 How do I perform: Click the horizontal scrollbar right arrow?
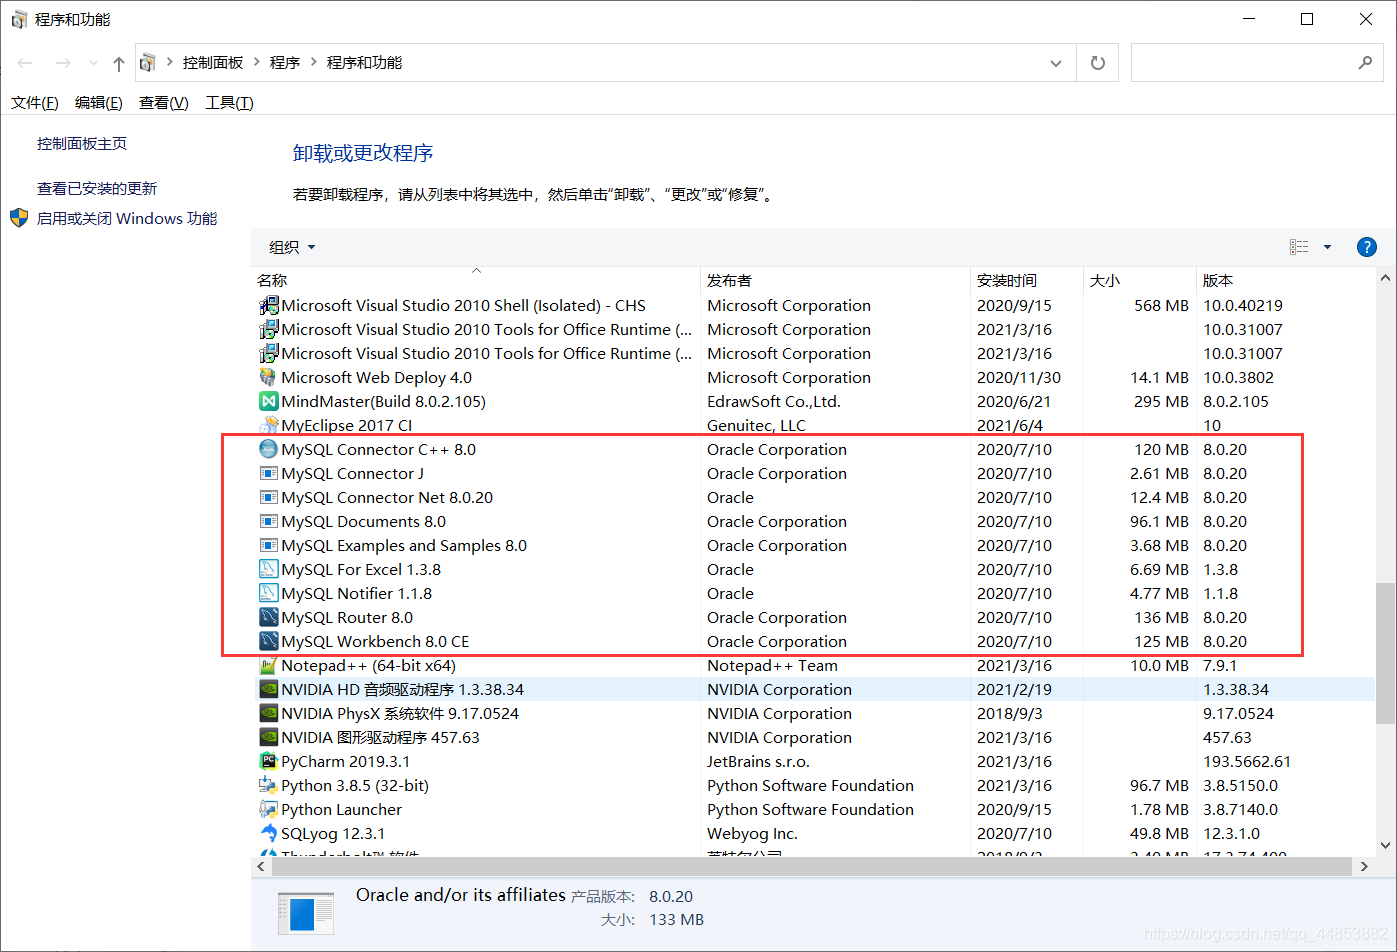tap(1365, 866)
